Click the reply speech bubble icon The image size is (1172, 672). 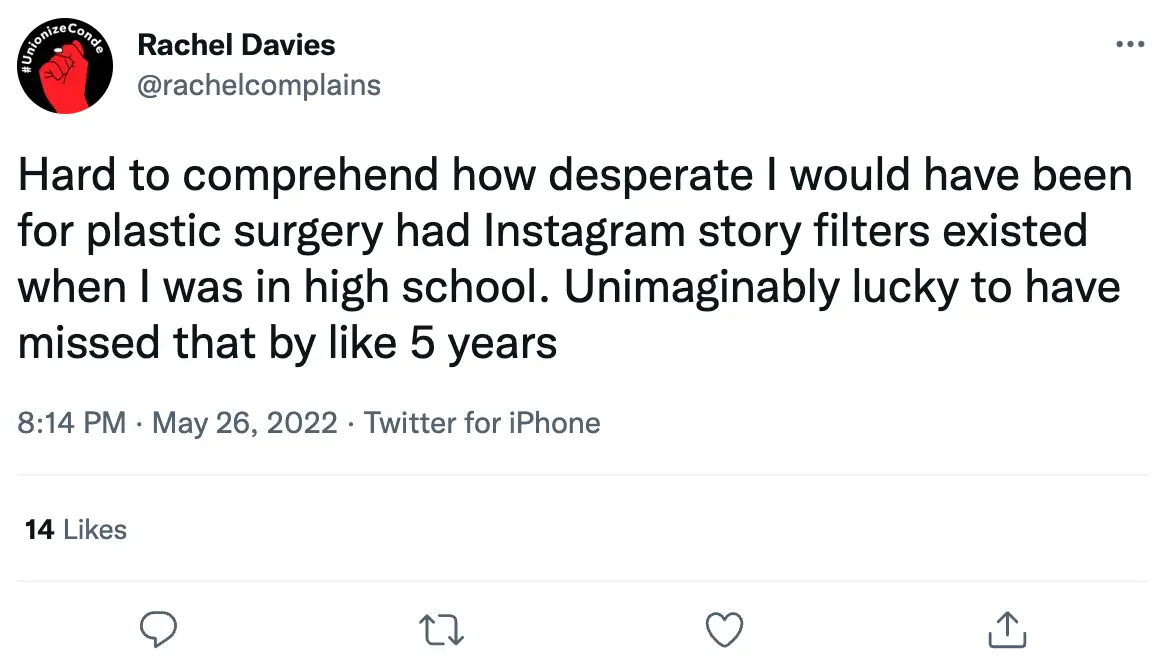point(158,629)
